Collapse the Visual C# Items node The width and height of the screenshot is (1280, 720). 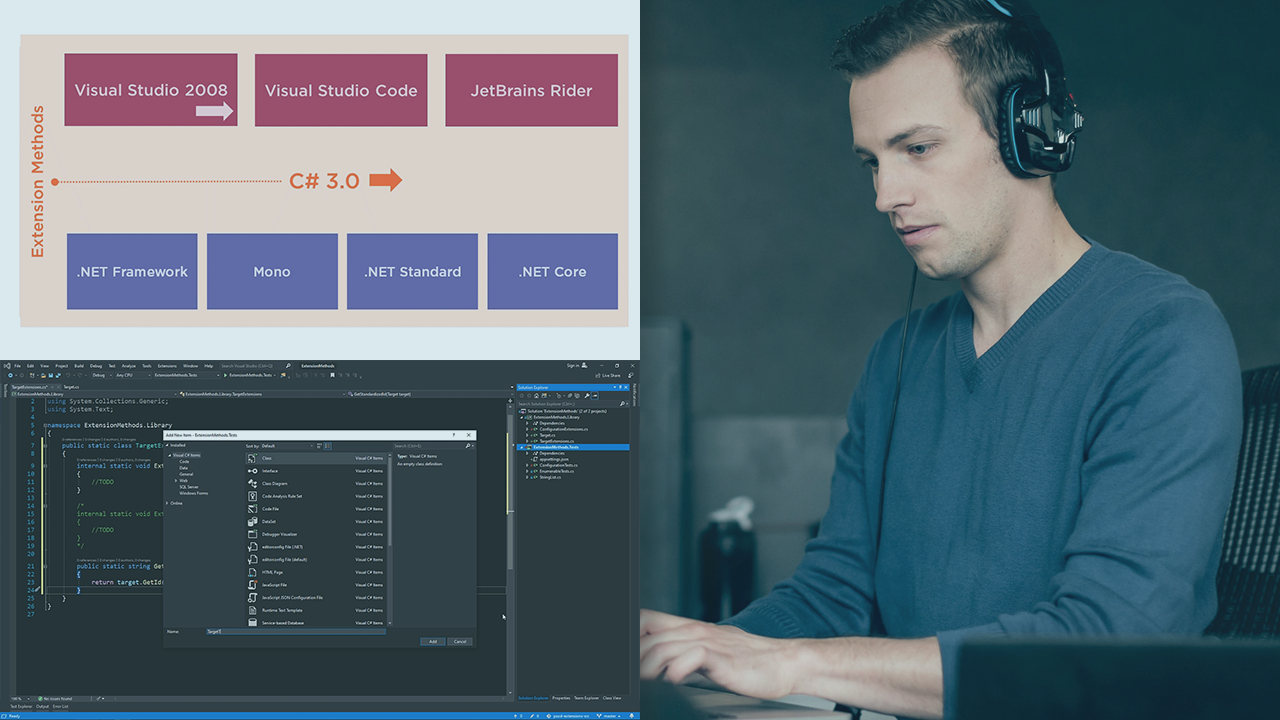coord(169,455)
